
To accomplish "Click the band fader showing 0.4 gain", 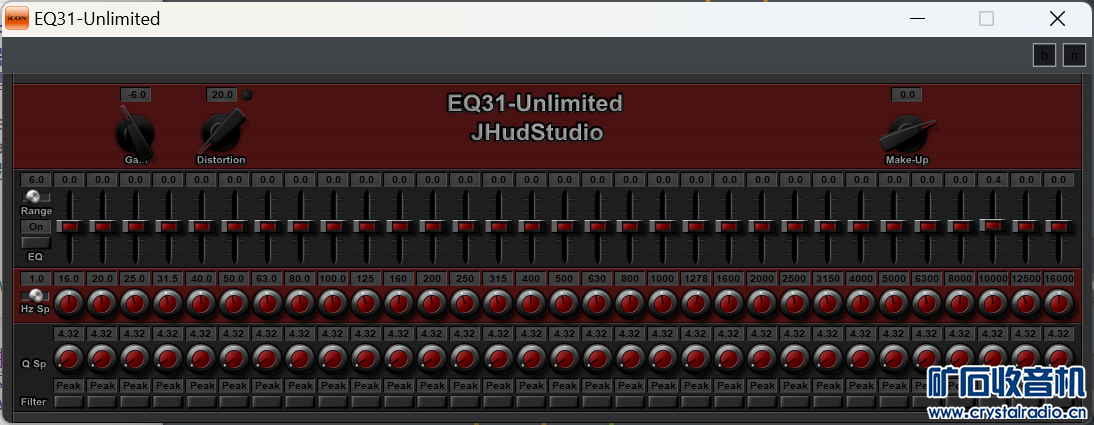I will click(x=994, y=225).
